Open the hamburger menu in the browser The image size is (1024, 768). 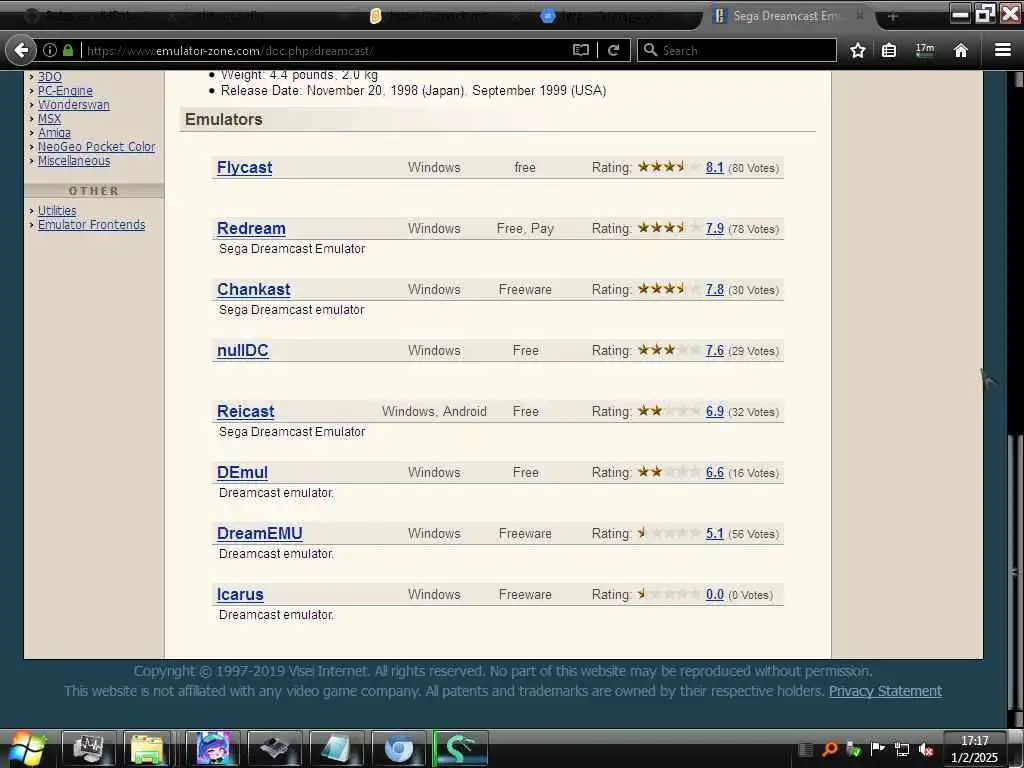click(1002, 50)
